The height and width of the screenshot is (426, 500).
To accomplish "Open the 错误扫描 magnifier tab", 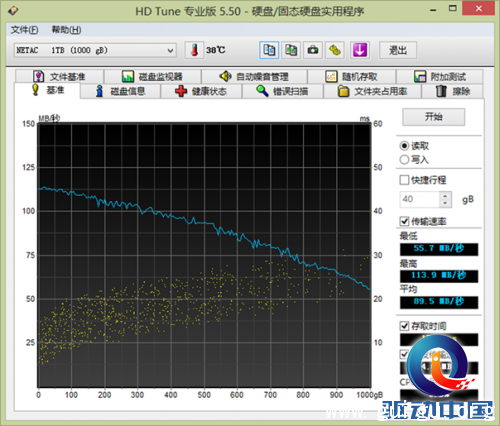I will 282,91.
